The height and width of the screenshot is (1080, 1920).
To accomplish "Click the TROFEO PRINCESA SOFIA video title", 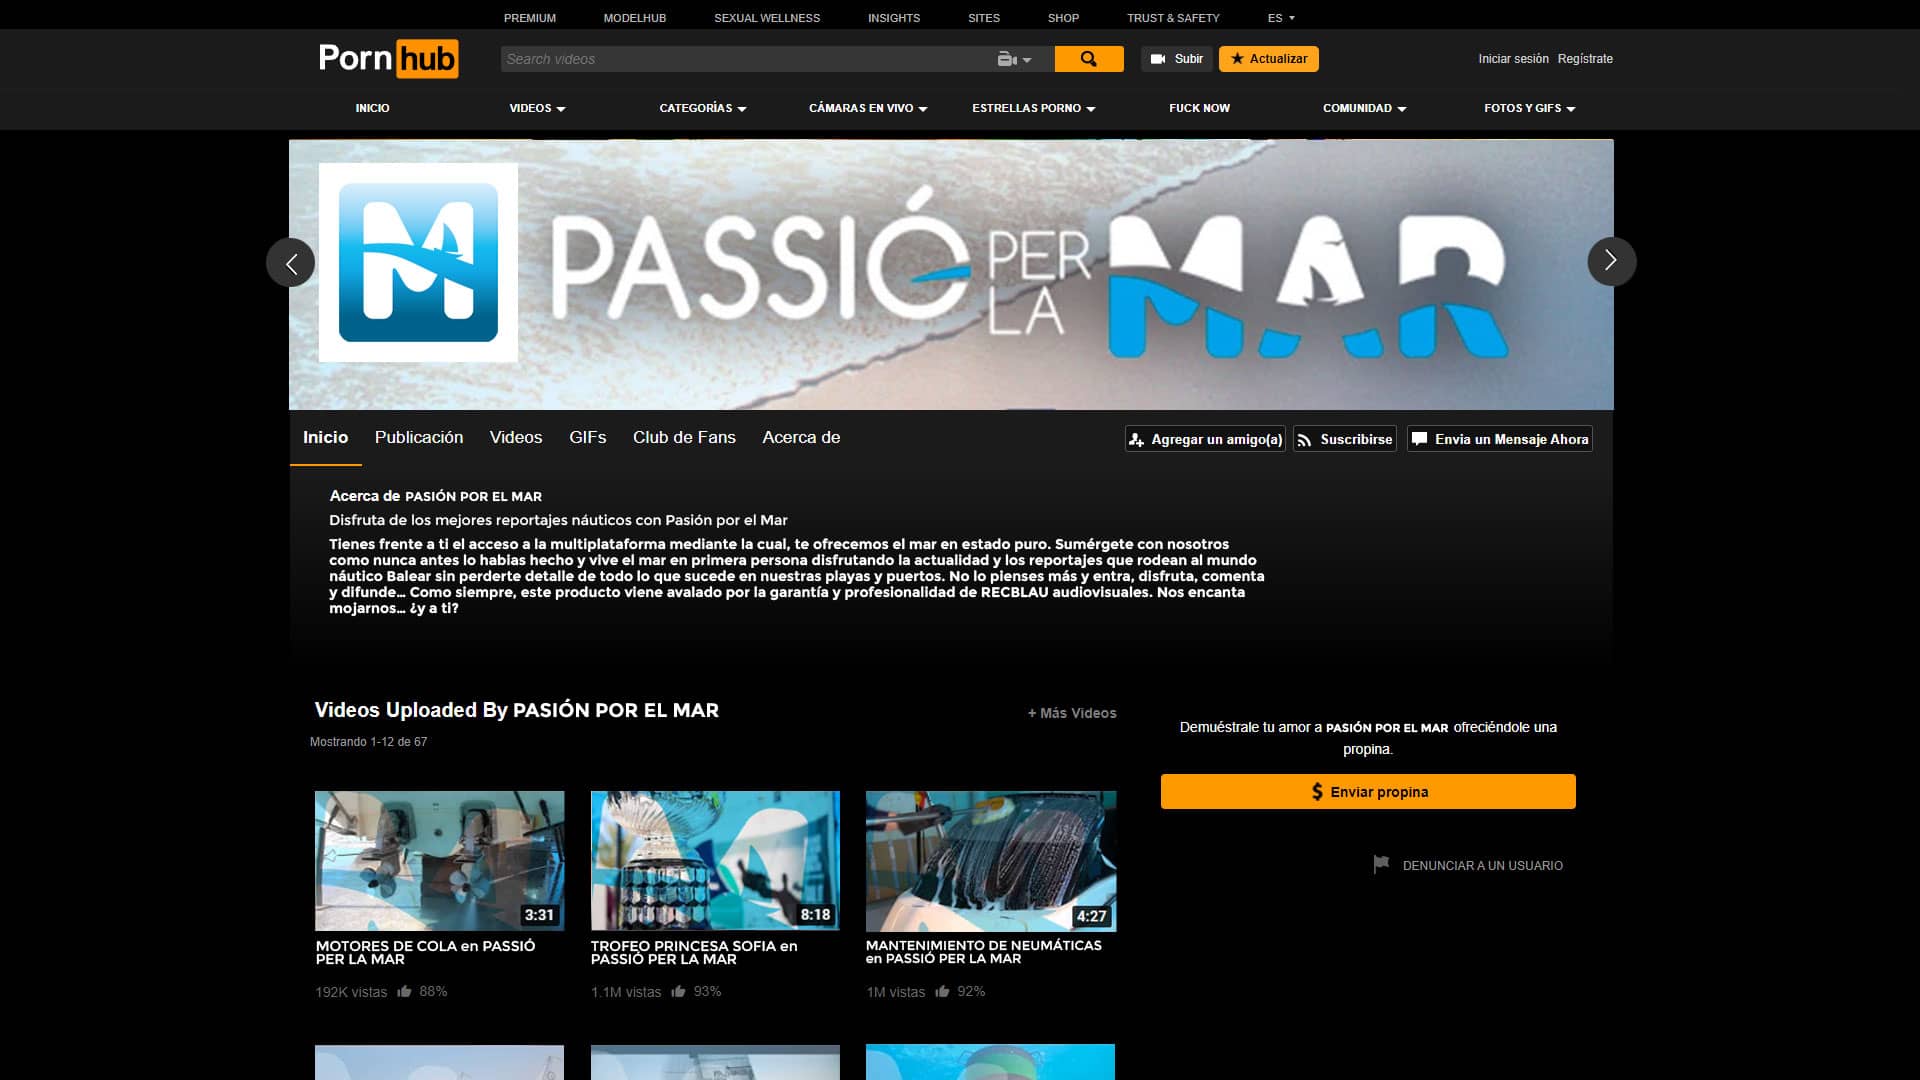I will tap(694, 952).
